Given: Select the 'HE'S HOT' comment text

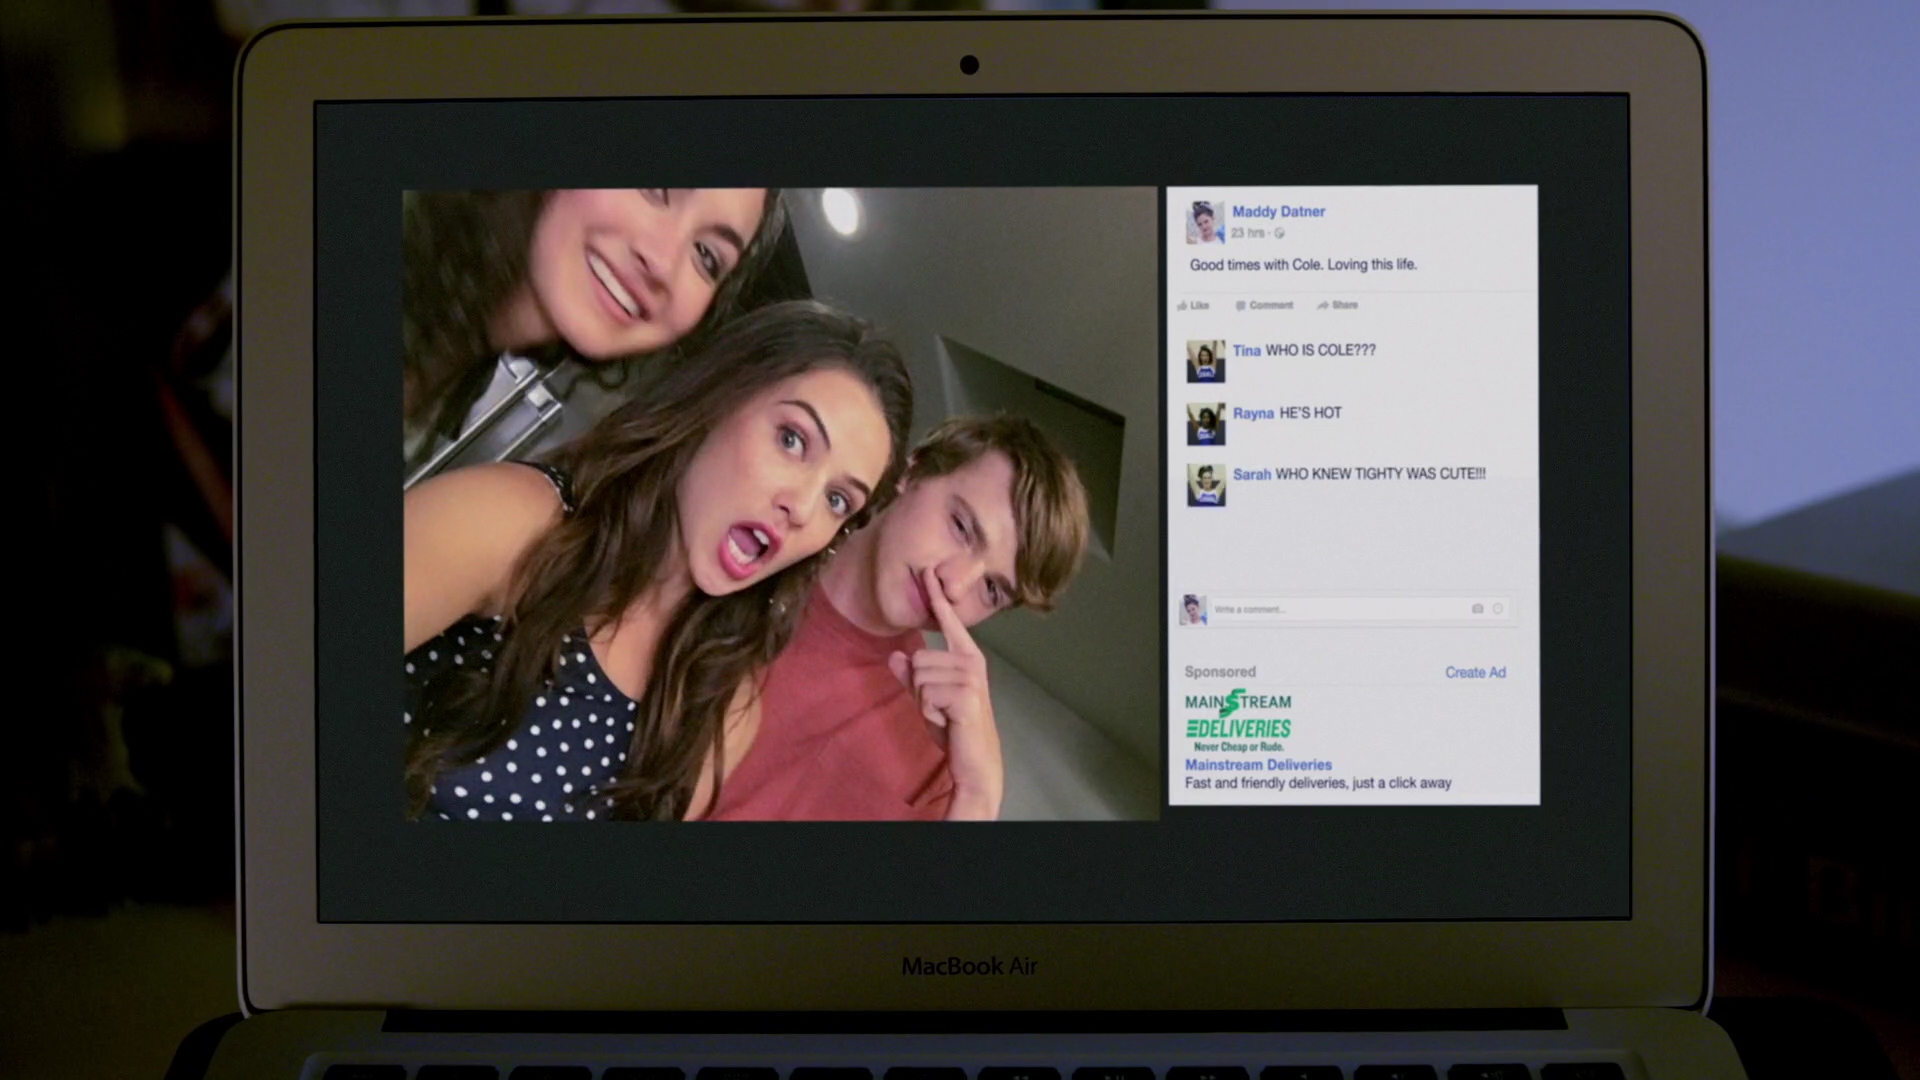Looking at the screenshot, I should [x=1310, y=413].
